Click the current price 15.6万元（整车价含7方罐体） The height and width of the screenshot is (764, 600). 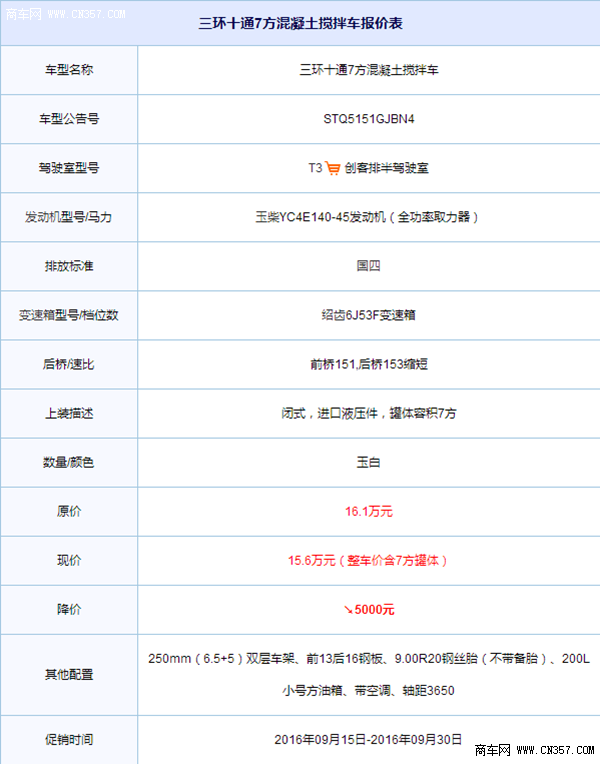click(368, 561)
